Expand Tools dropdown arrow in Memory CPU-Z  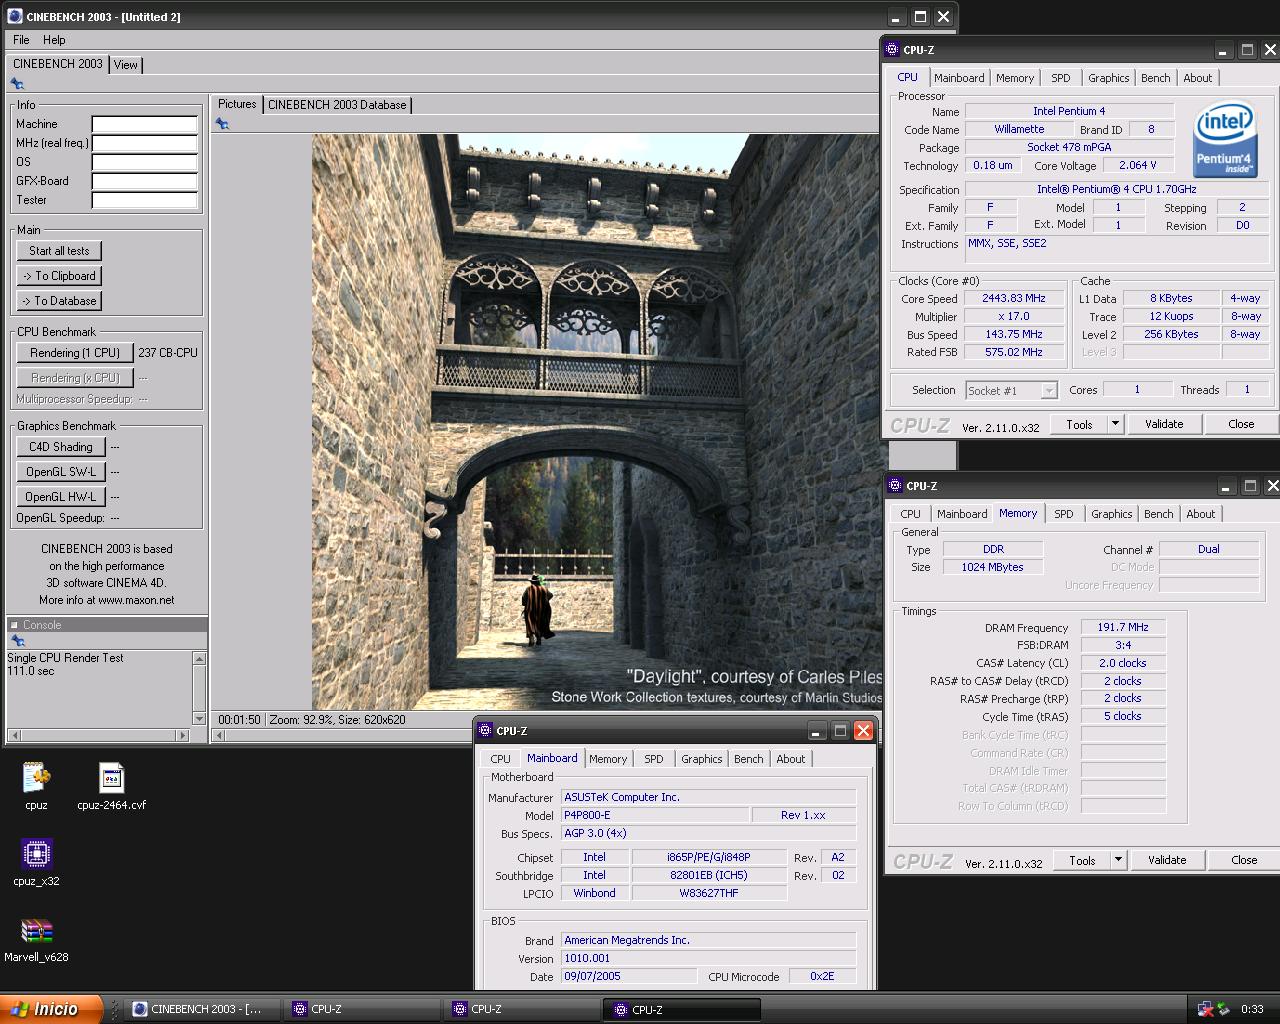click(x=1118, y=860)
